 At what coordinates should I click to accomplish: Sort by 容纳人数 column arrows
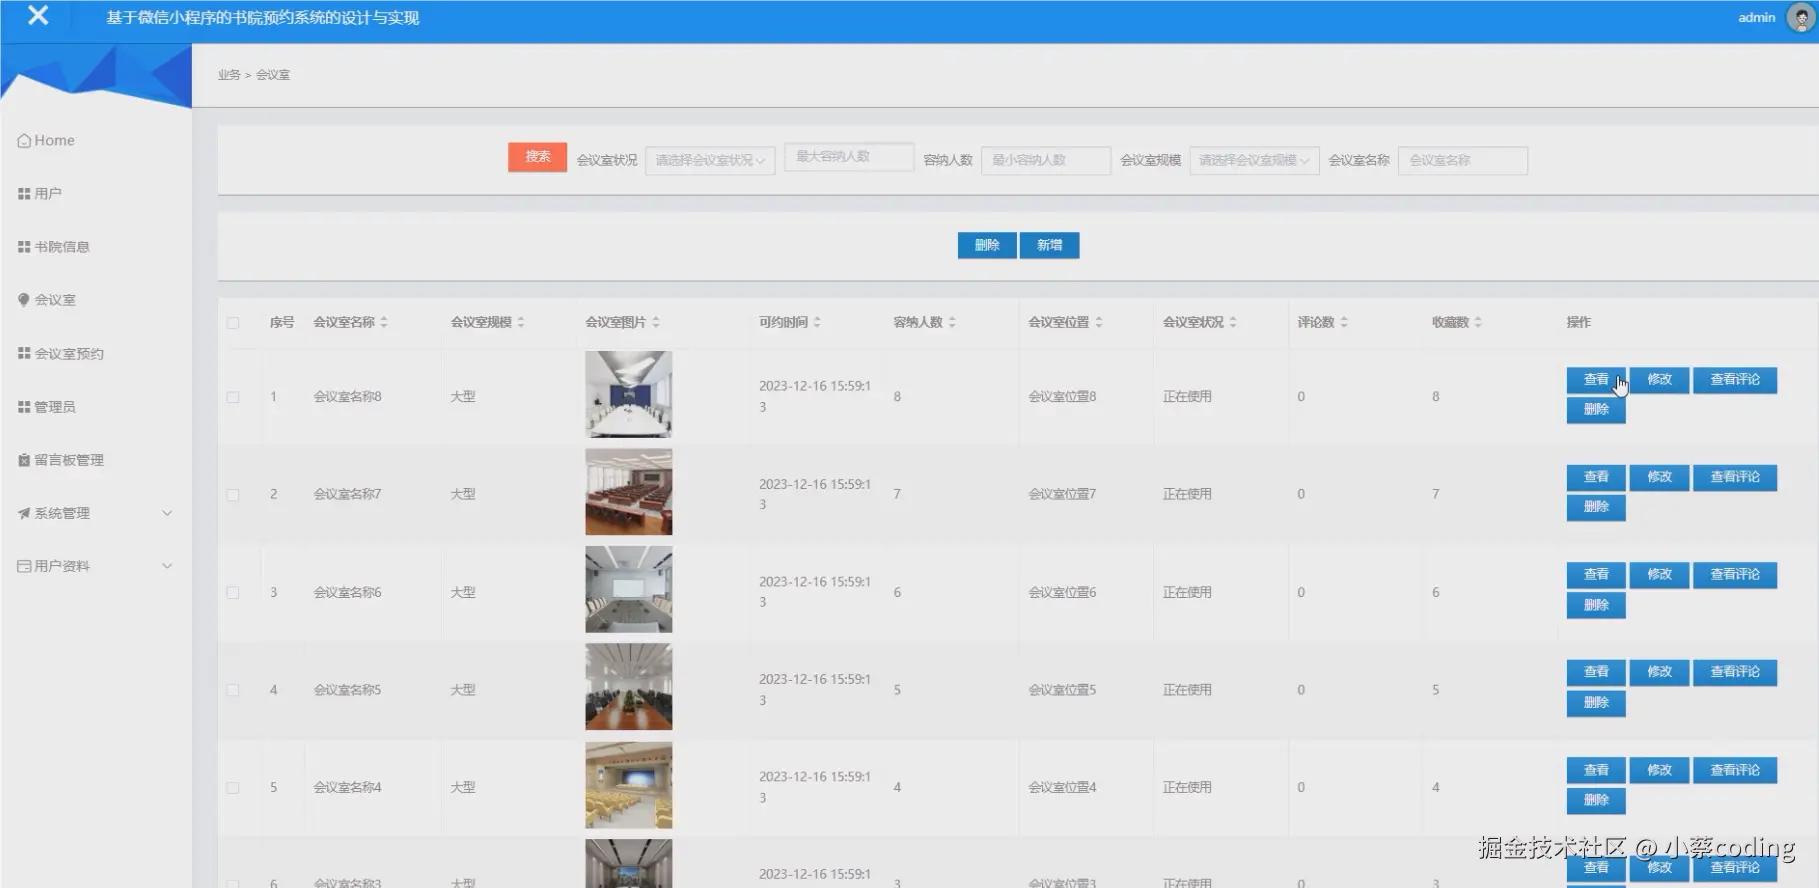click(952, 322)
